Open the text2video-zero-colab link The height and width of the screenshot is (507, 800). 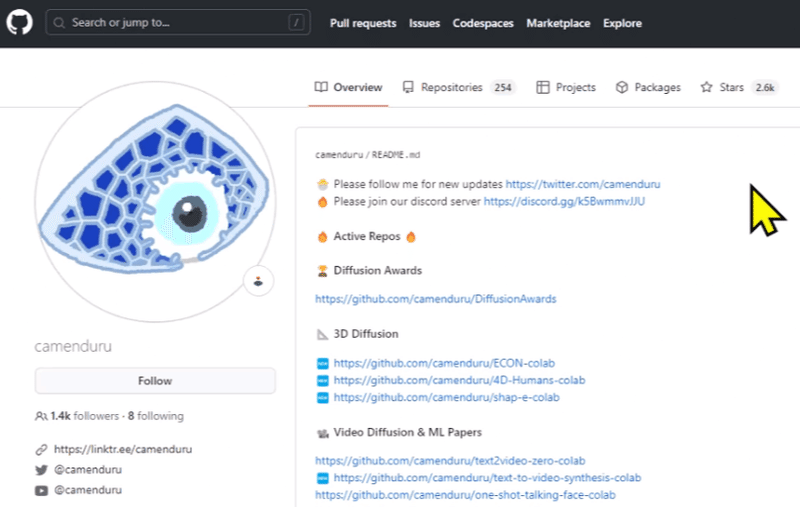(x=450, y=461)
